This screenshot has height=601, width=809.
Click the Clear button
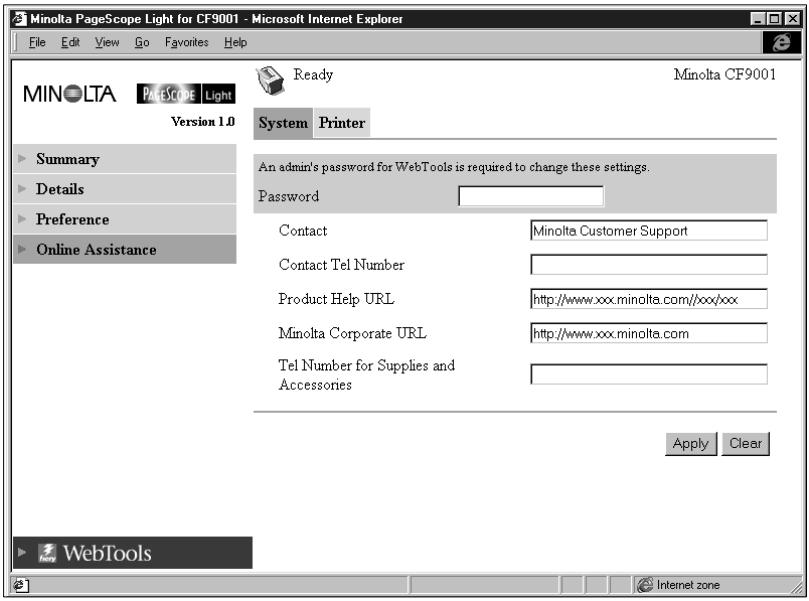[x=746, y=444]
